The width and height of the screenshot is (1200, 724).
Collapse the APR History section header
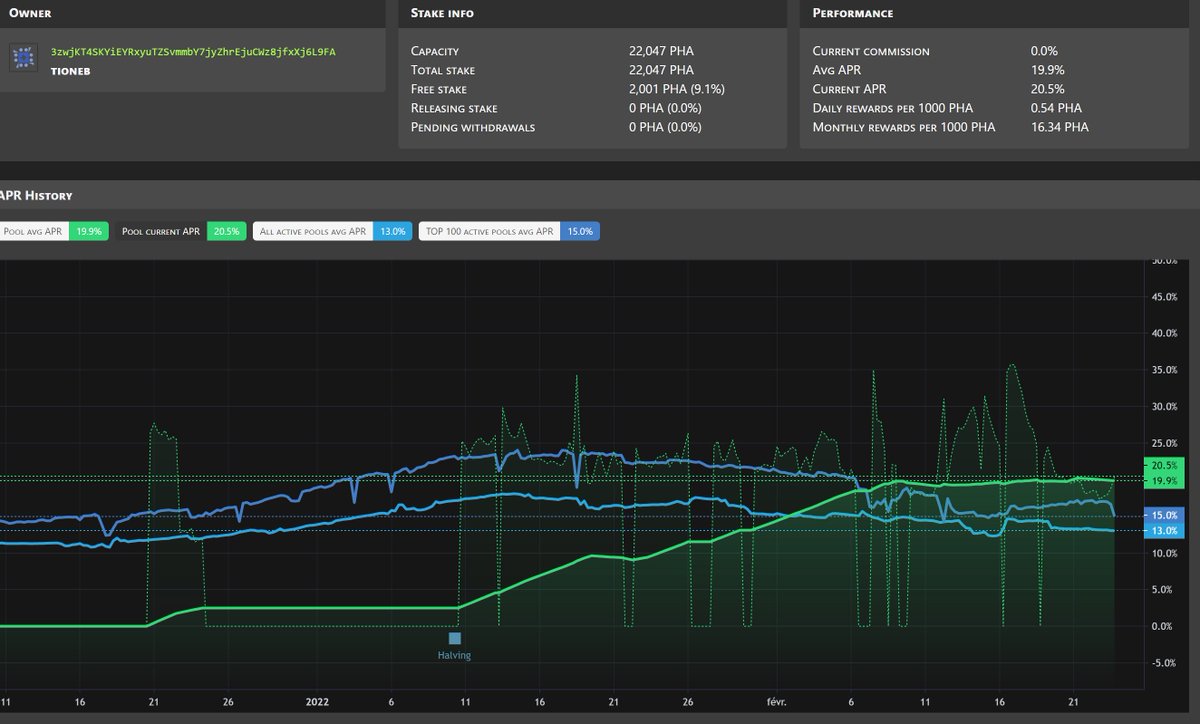pyautogui.click(x=36, y=195)
